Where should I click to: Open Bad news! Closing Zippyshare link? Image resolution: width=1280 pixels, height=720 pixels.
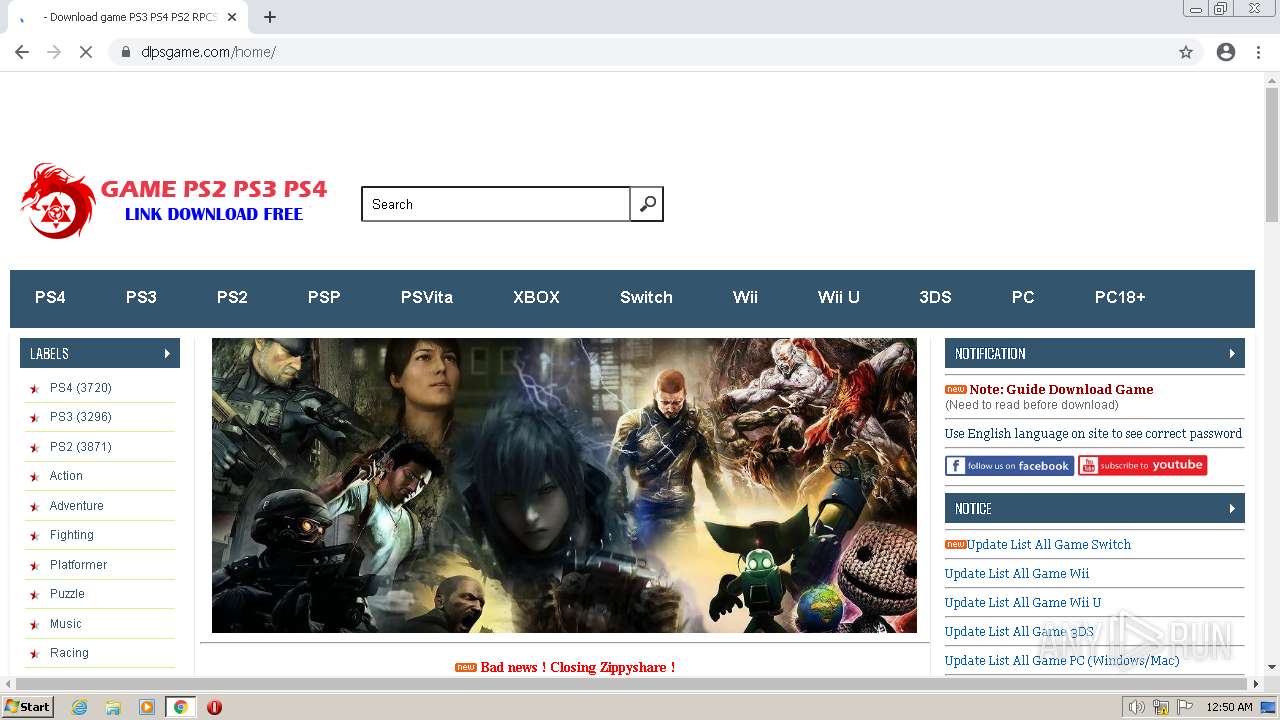(x=577, y=667)
